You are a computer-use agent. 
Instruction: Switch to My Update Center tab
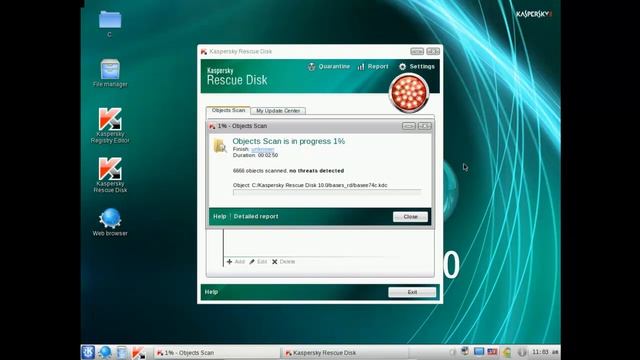(x=278, y=111)
